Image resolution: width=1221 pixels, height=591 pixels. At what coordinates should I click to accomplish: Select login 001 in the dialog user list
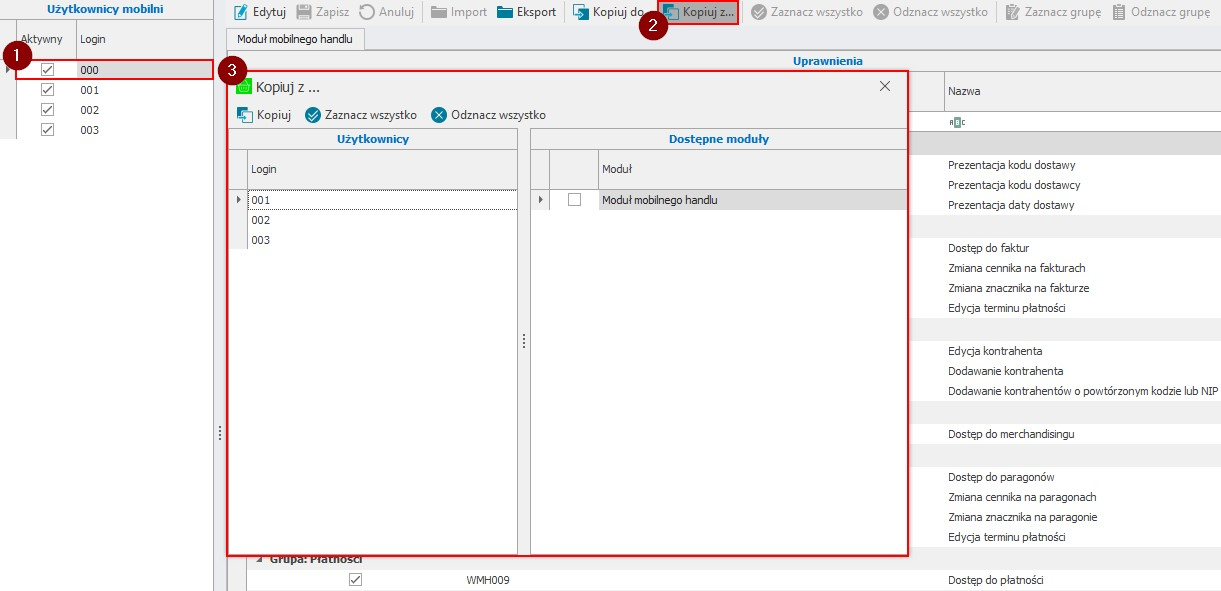382,200
